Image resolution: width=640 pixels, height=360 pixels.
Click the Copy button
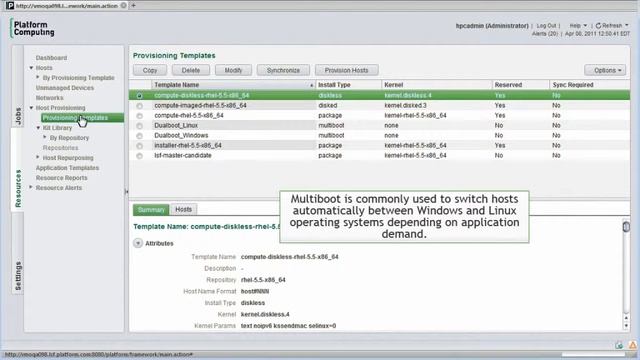pyautogui.click(x=150, y=70)
